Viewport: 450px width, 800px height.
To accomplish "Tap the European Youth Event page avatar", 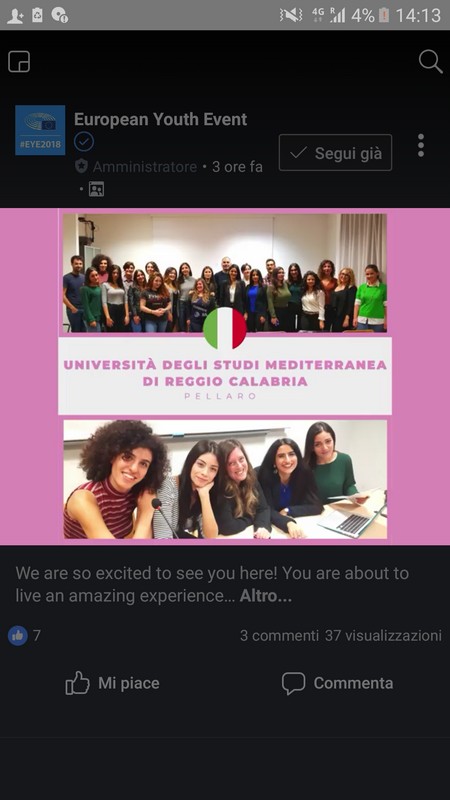I will 40,130.
